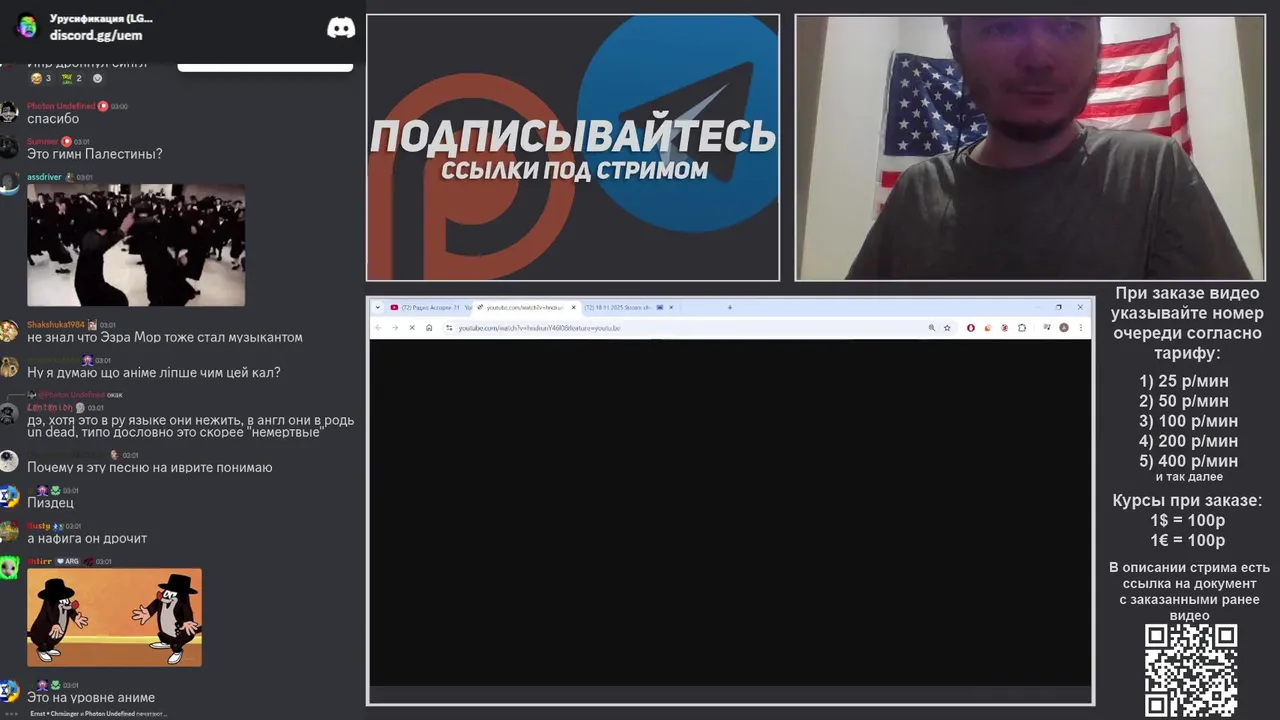1280x720 pixels.
Task: Click the username assdriver
Action: 44,177
